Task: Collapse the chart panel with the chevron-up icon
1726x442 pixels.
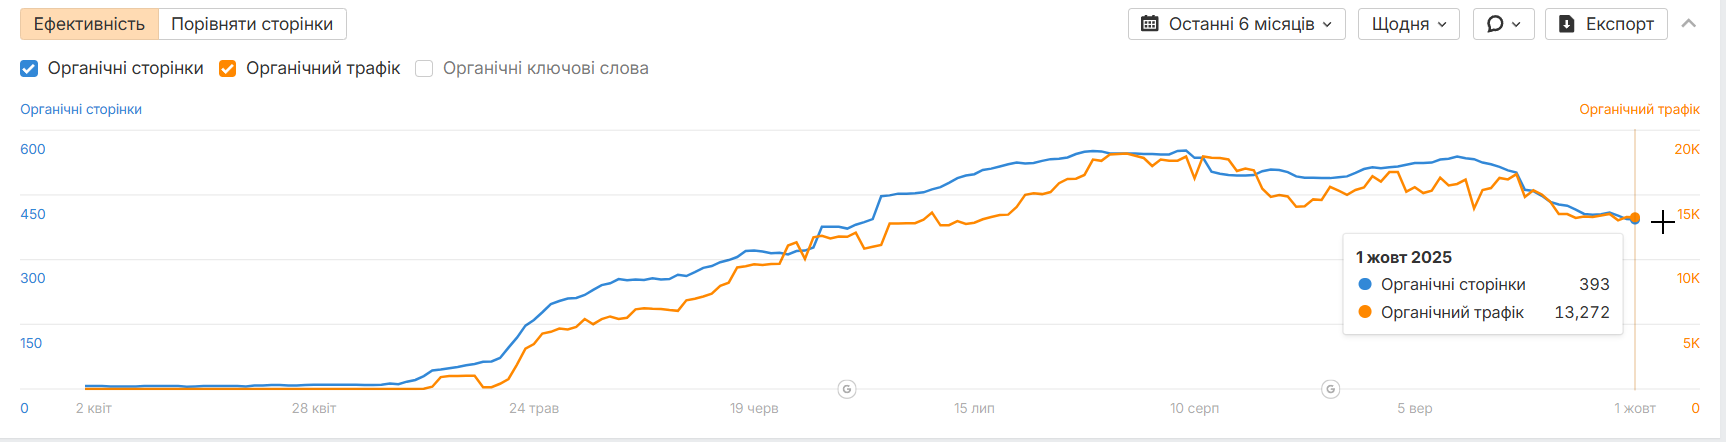Action: (1689, 24)
